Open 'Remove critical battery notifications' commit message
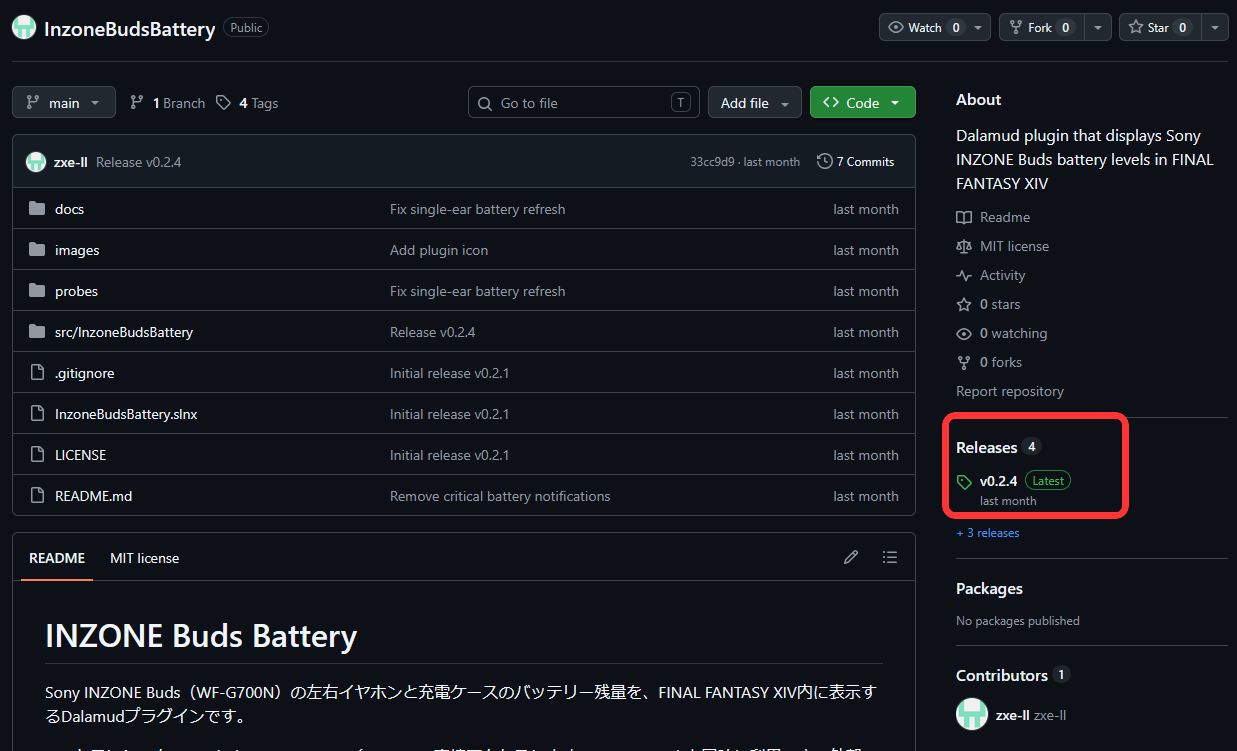This screenshot has height=751, width=1237. (500, 496)
